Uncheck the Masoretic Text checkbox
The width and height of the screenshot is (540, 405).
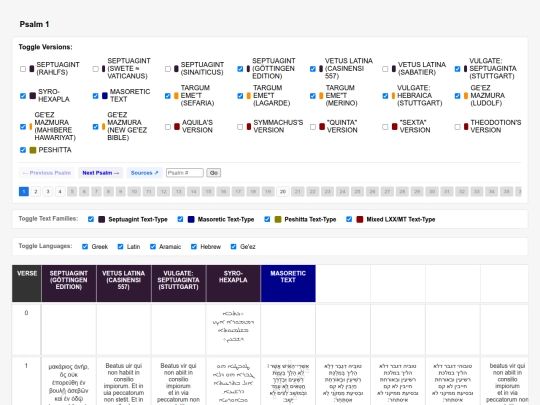point(95,96)
